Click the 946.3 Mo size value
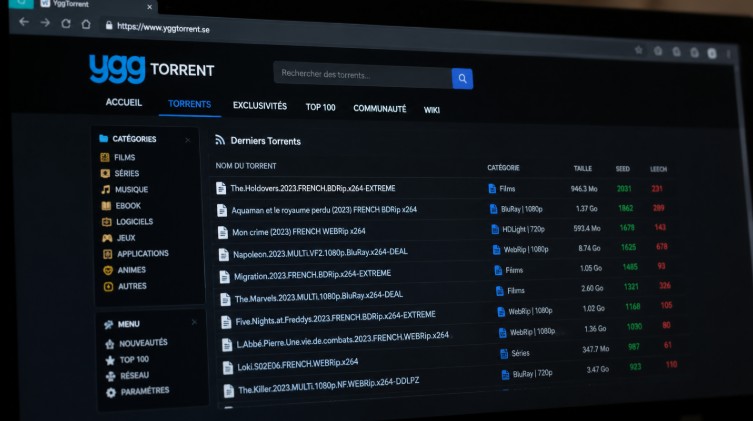The width and height of the screenshot is (753, 421). pyautogui.click(x=584, y=189)
